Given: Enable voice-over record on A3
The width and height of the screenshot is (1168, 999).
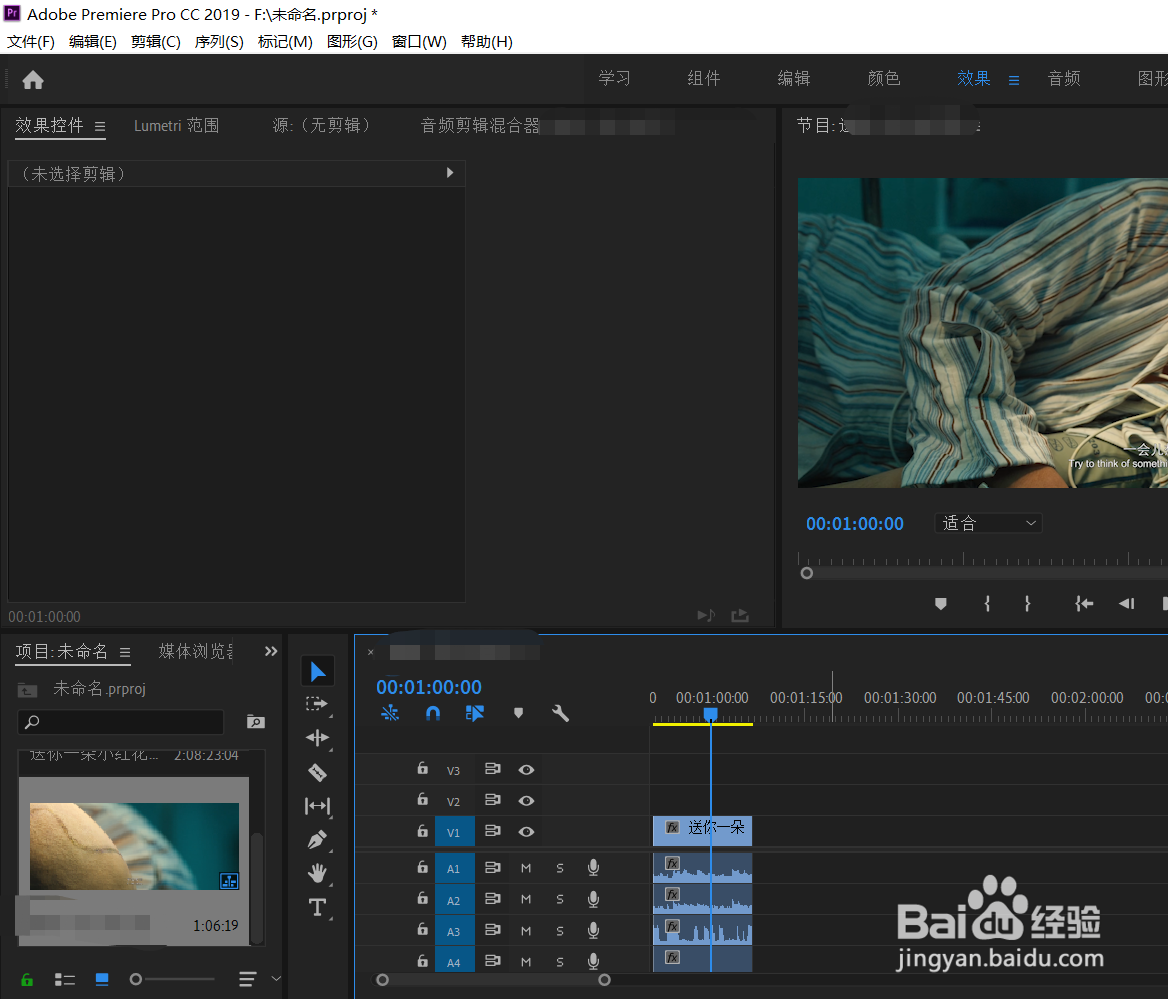Looking at the screenshot, I should pyautogui.click(x=593, y=930).
